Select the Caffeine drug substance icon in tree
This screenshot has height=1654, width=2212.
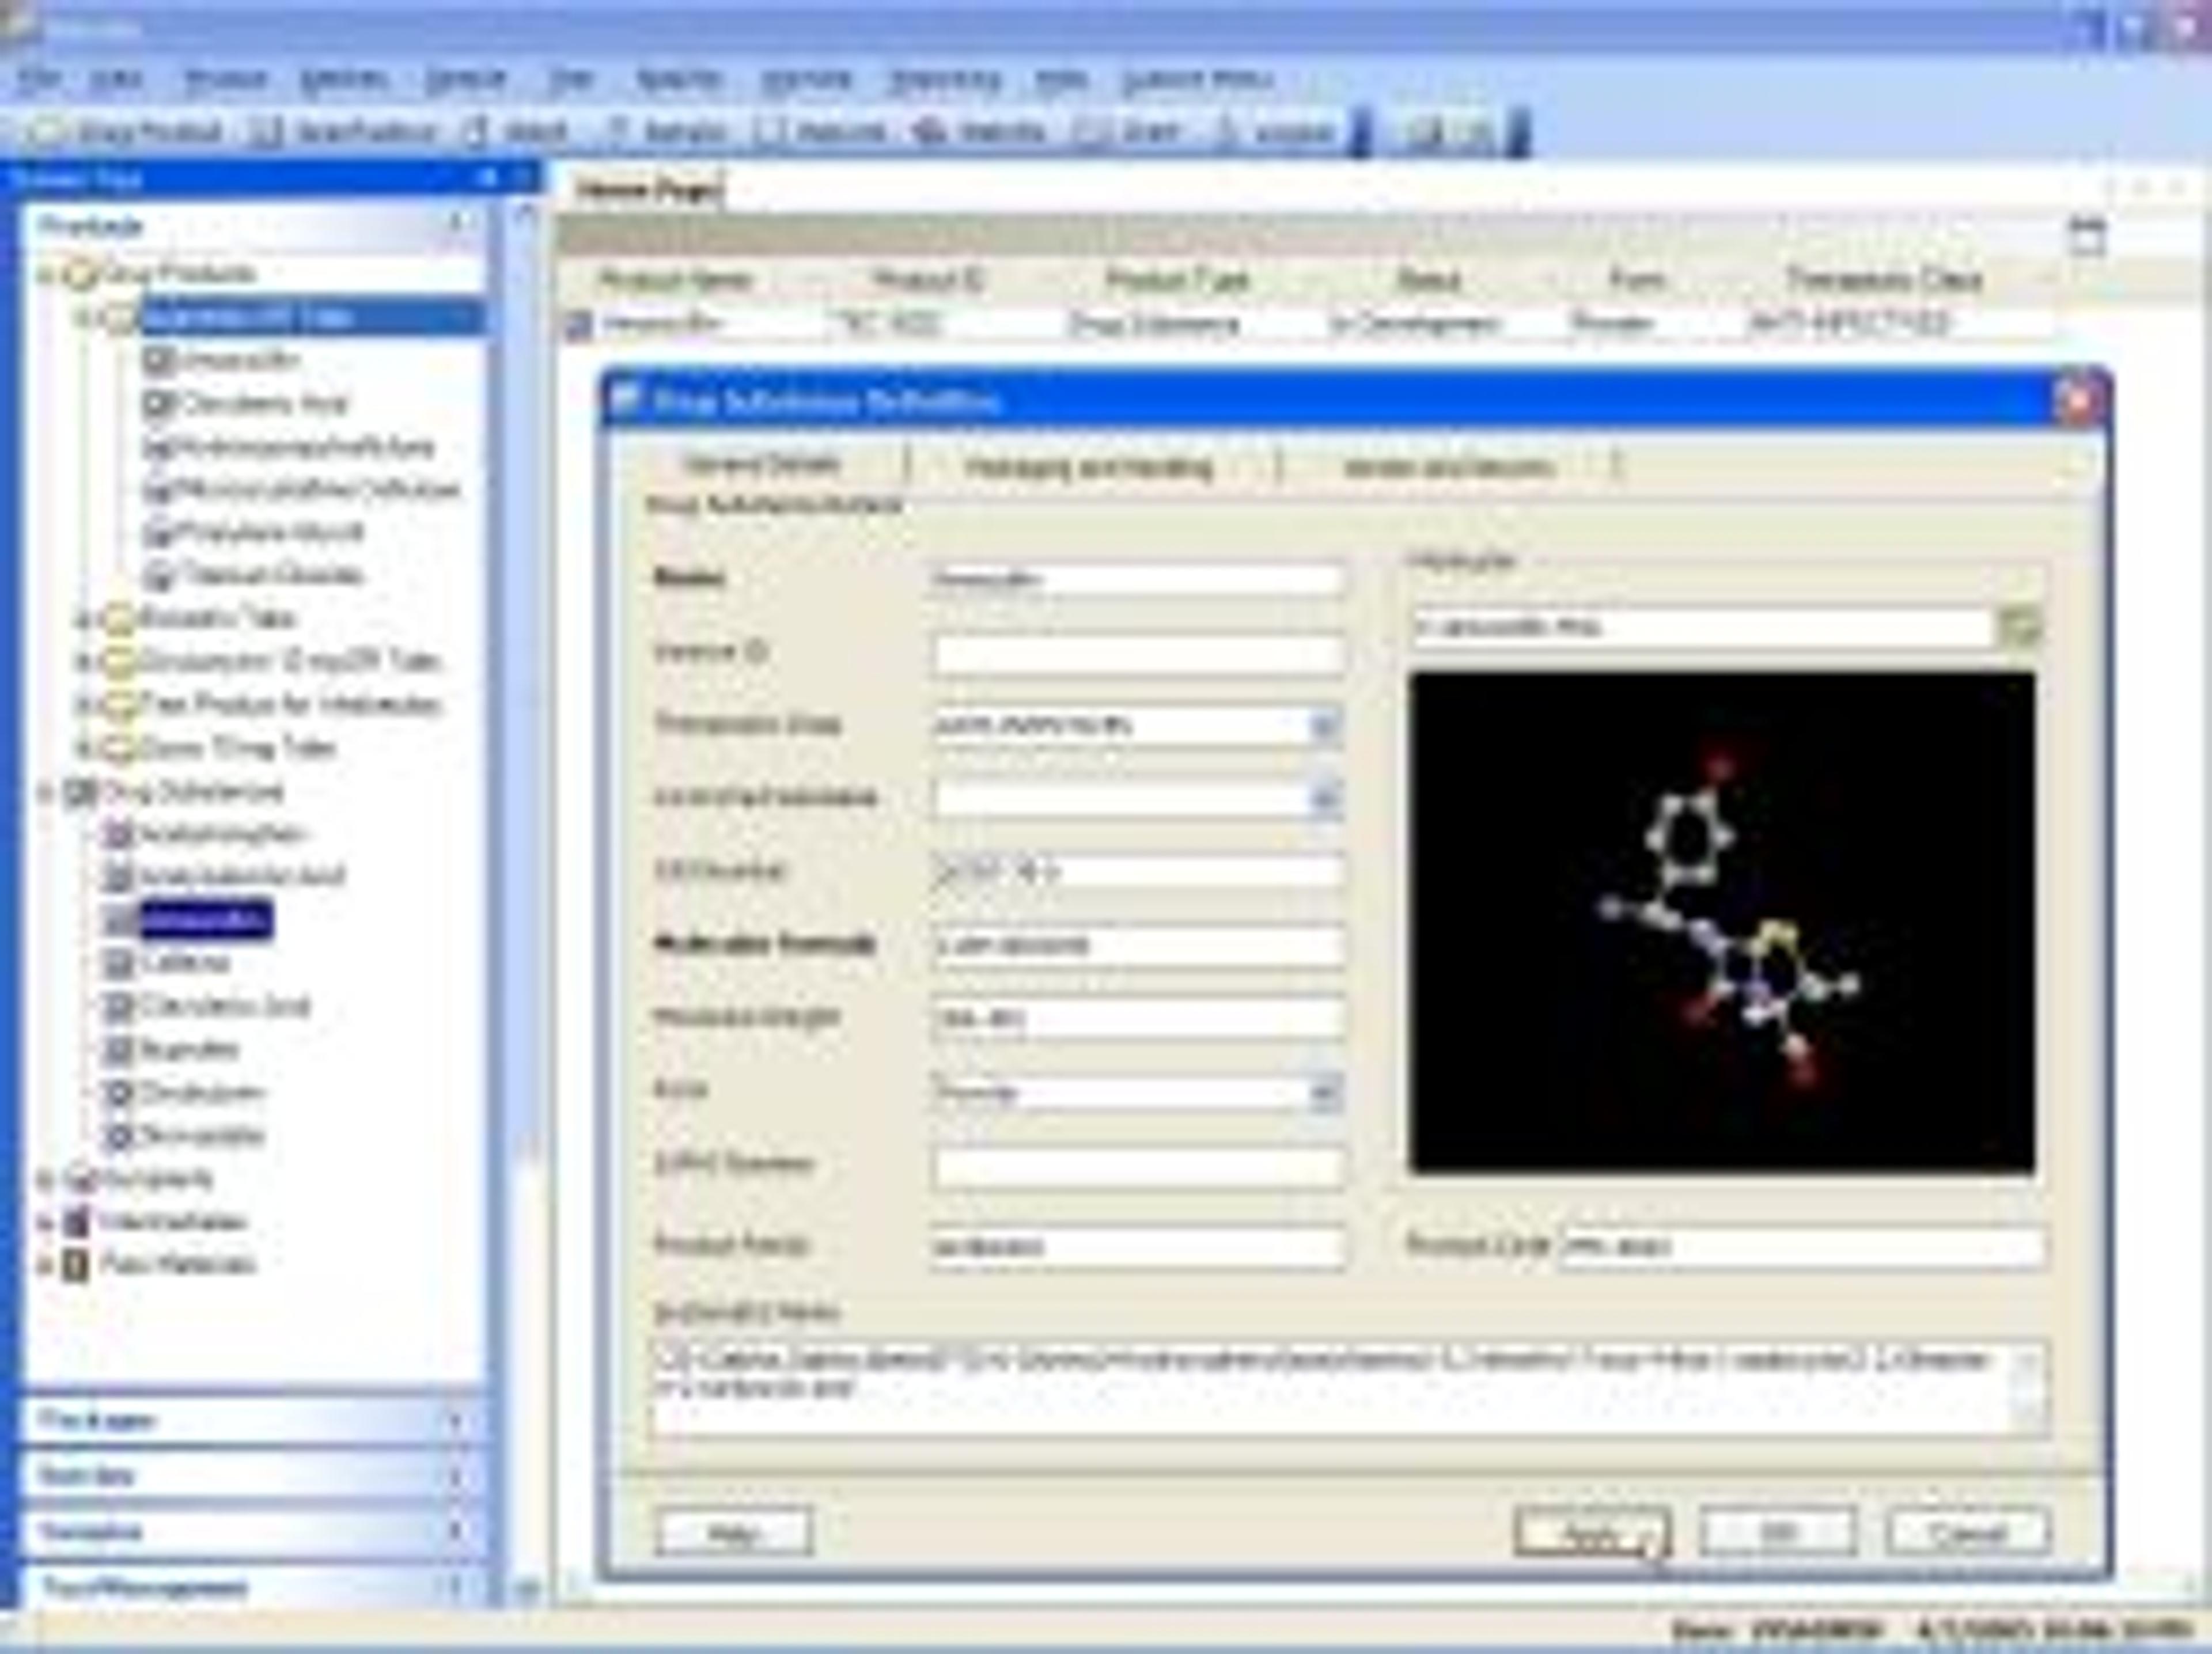click(120, 963)
